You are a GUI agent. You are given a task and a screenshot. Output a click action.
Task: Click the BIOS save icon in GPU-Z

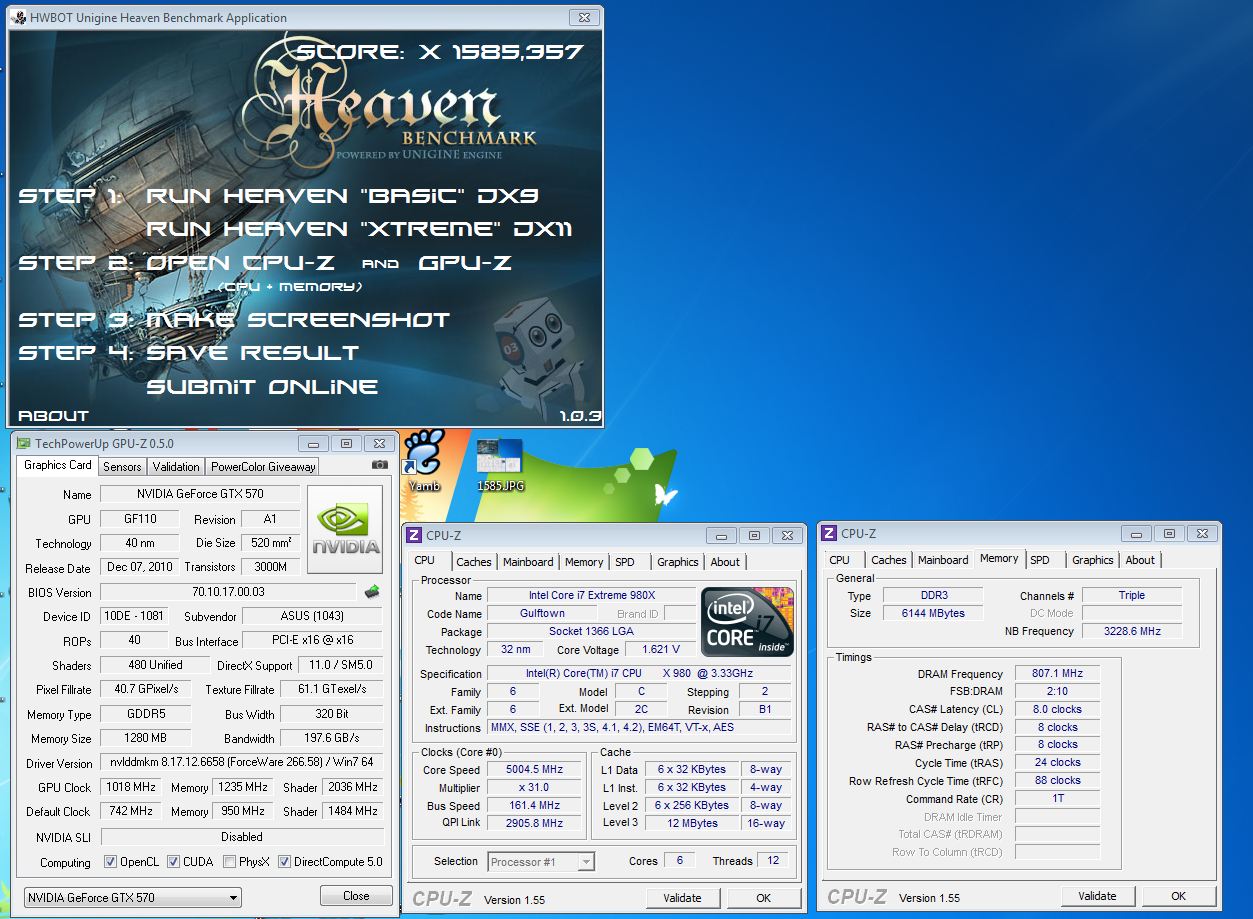pos(372,592)
